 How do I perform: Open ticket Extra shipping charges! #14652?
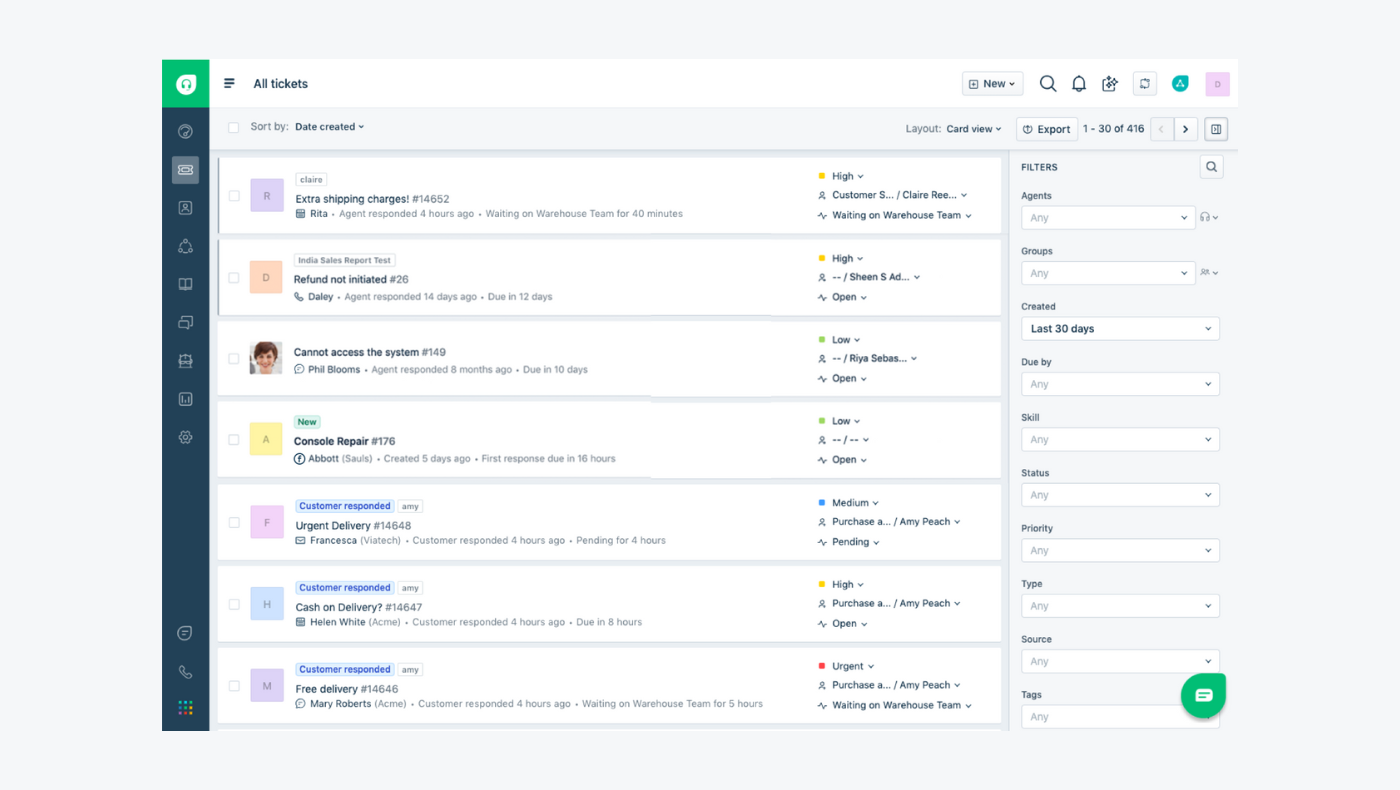point(372,199)
